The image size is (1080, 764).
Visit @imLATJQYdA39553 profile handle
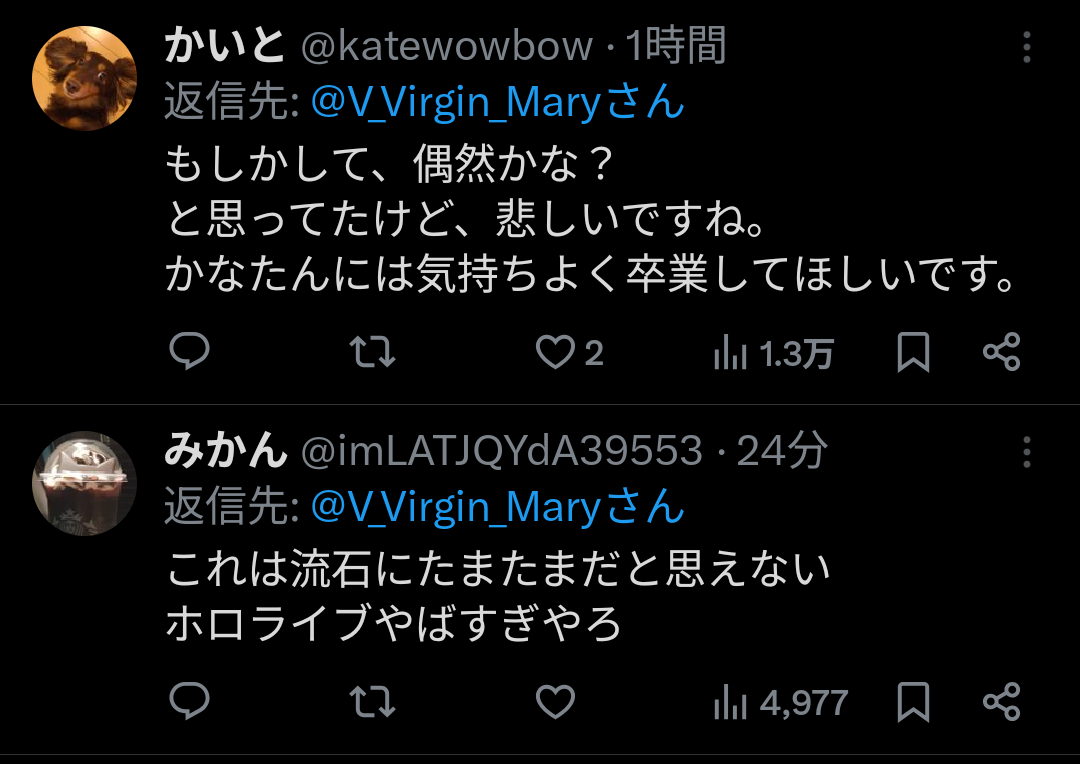pyautogui.click(x=501, y=452)
